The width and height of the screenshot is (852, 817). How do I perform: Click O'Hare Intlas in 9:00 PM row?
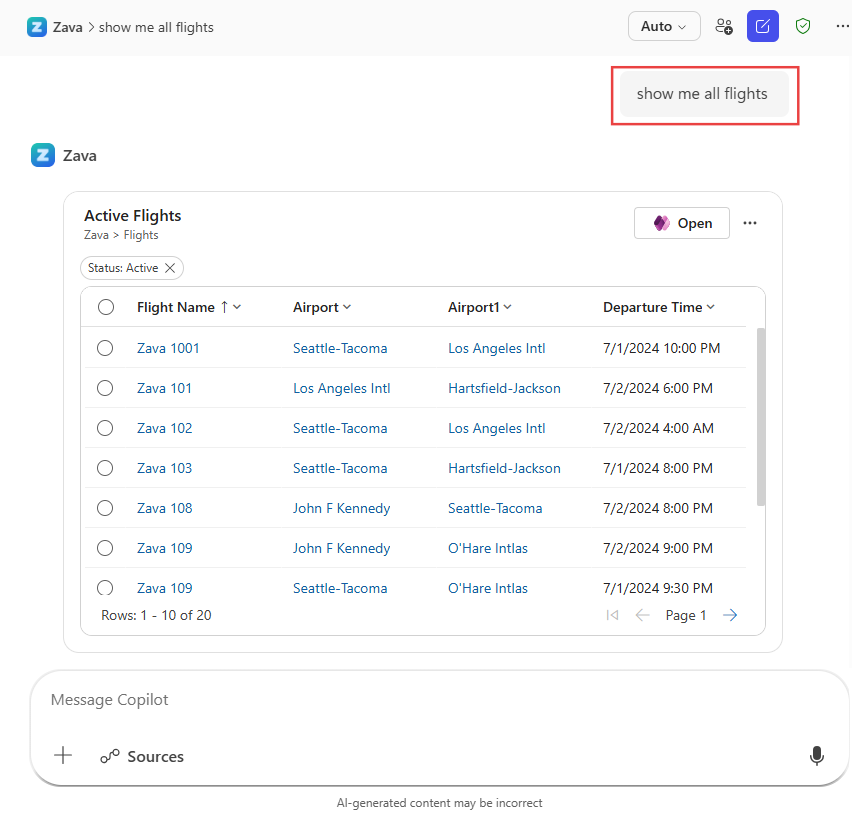487,548
